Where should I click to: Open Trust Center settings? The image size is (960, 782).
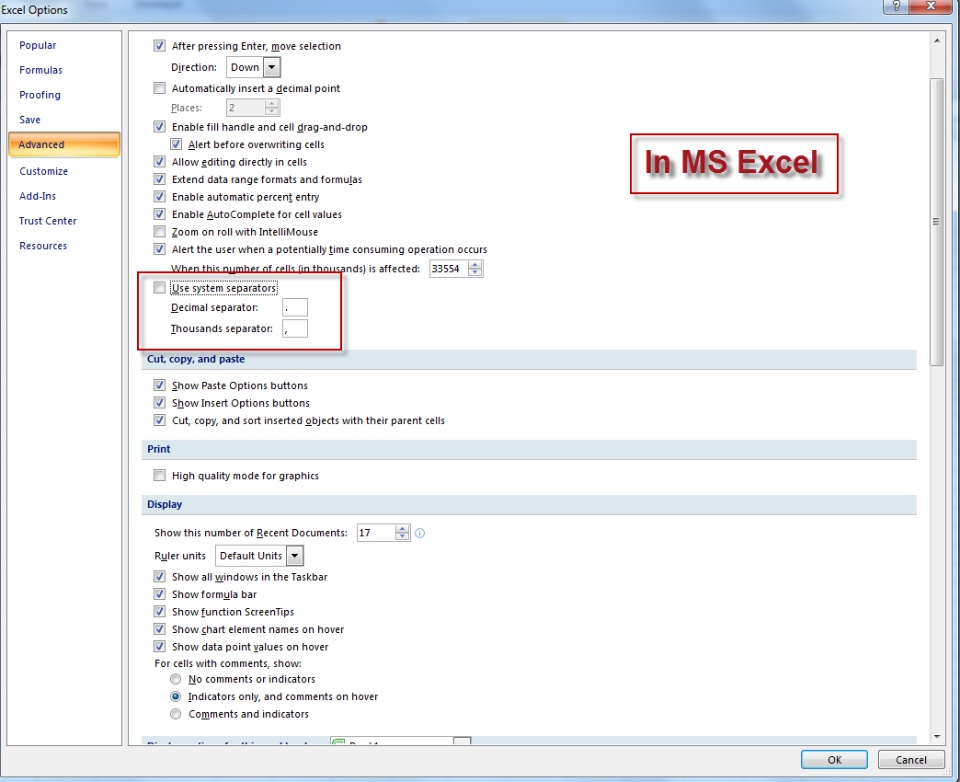tap(48, 221)
